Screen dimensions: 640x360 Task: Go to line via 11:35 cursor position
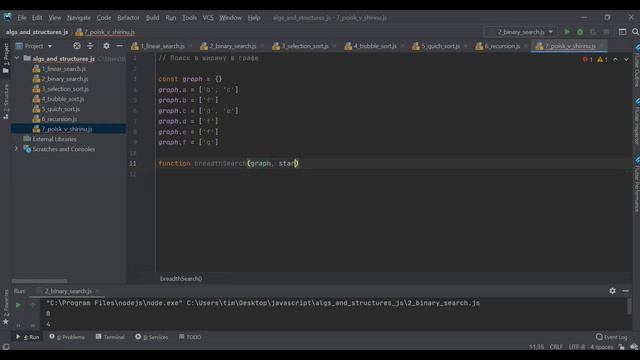pyautogui.click(x=536, y=347)
